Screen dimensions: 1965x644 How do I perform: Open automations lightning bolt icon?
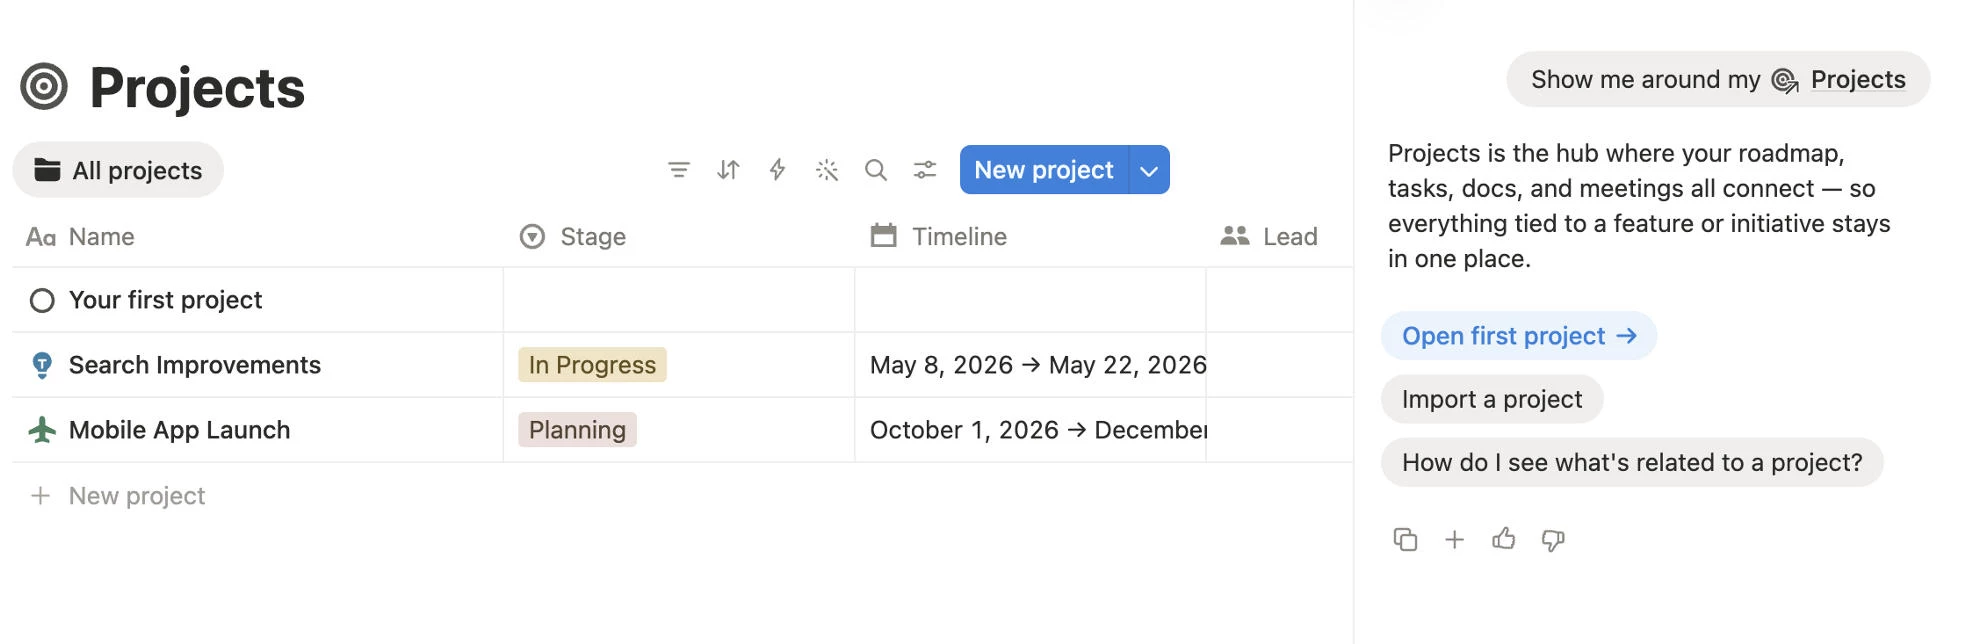point(777,170)
